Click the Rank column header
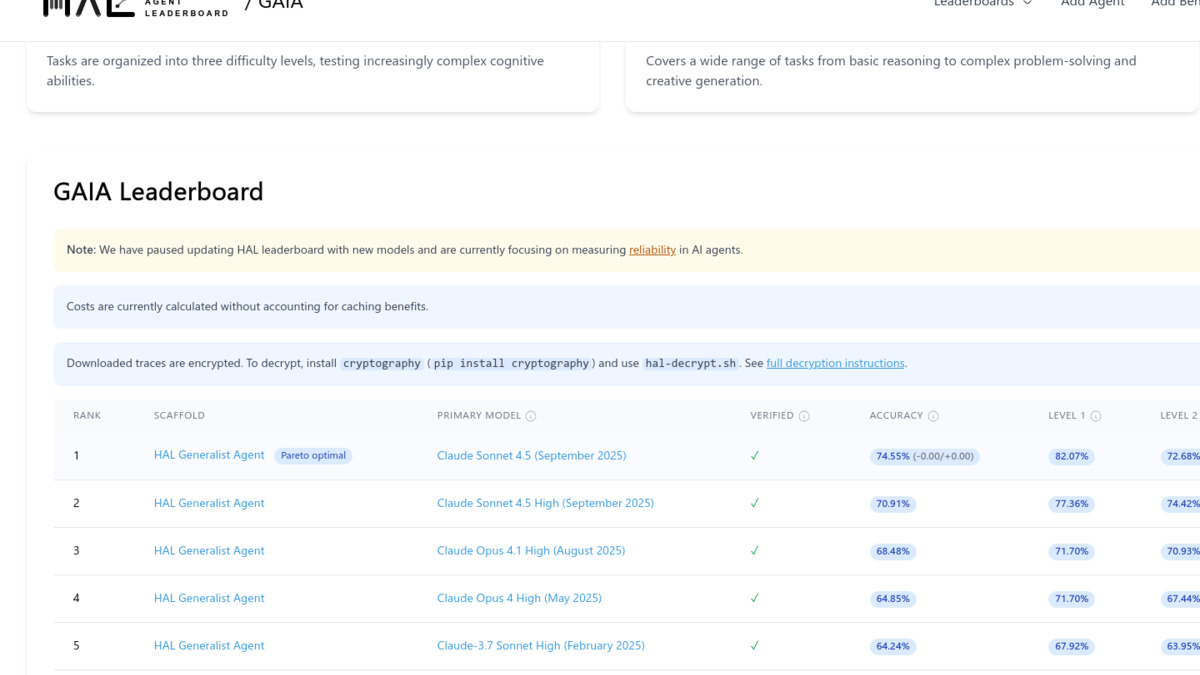1200x675 pixels. point(87,416)
